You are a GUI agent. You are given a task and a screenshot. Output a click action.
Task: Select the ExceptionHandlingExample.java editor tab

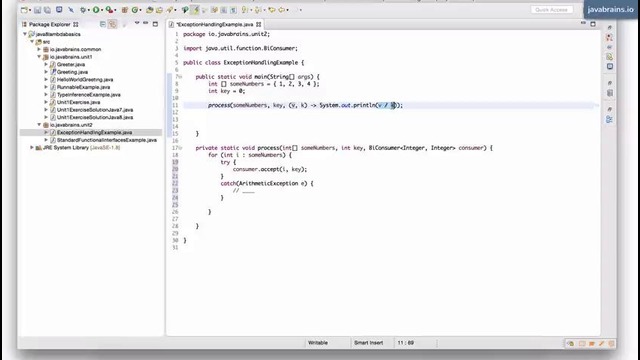coord(215,24)
